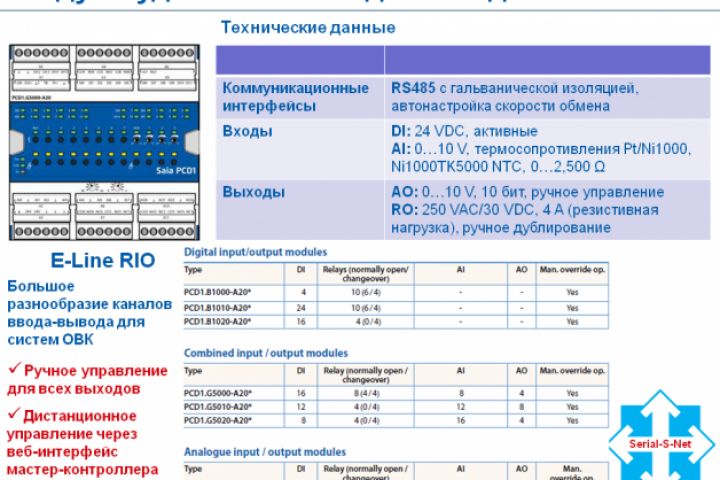Click the red checkmark before Ручное управление
The width and height of the screenshot is (720, 480).
coord(15,368)
